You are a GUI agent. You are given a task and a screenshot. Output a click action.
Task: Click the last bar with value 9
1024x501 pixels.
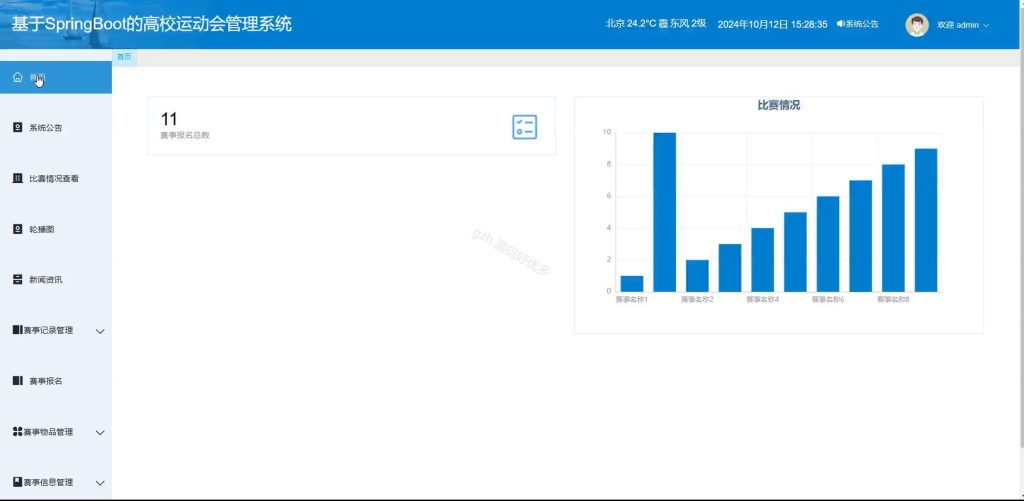click(925, 220)
